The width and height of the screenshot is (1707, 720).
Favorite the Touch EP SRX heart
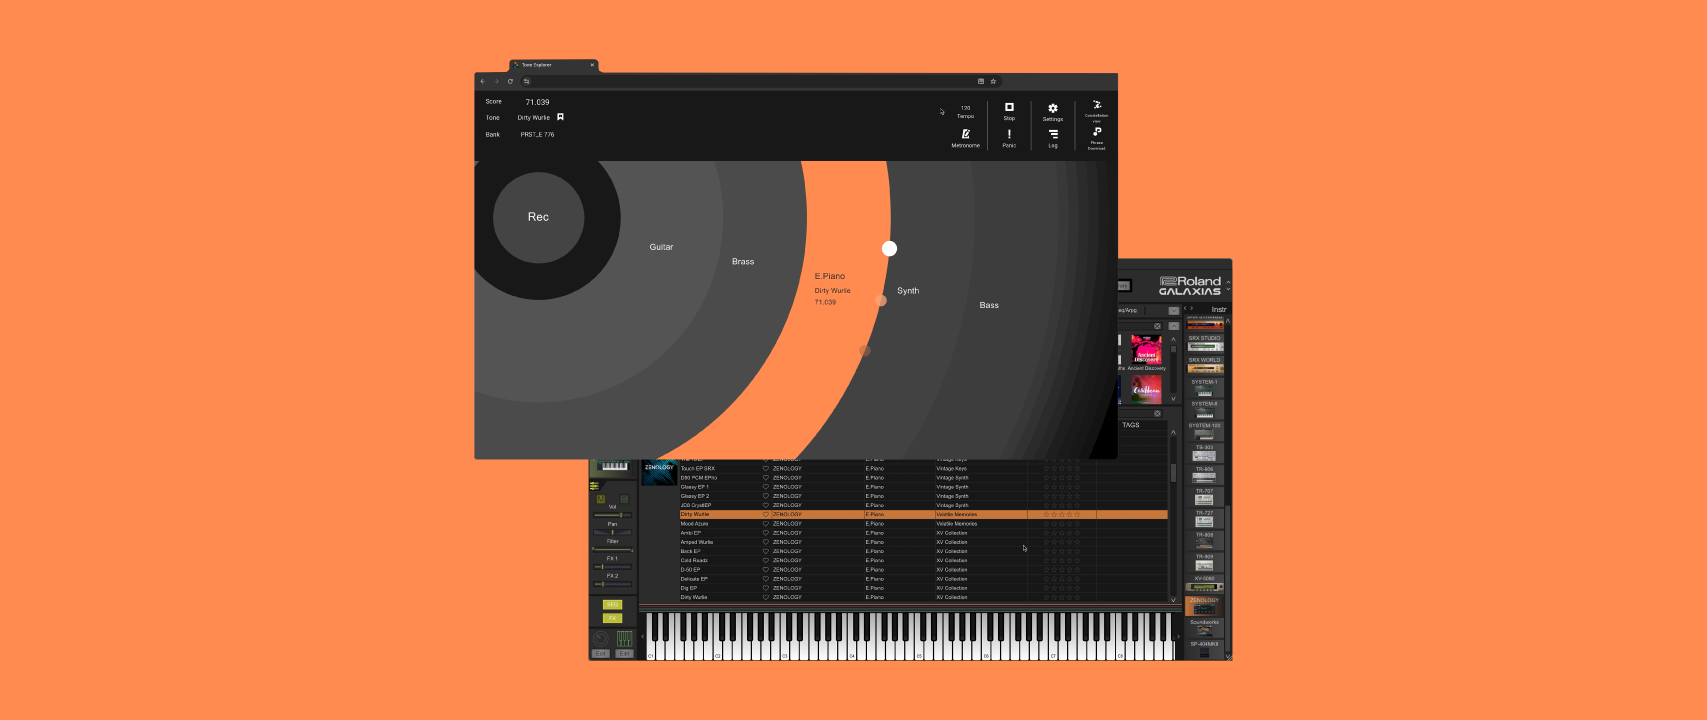[x=766, y=468]
